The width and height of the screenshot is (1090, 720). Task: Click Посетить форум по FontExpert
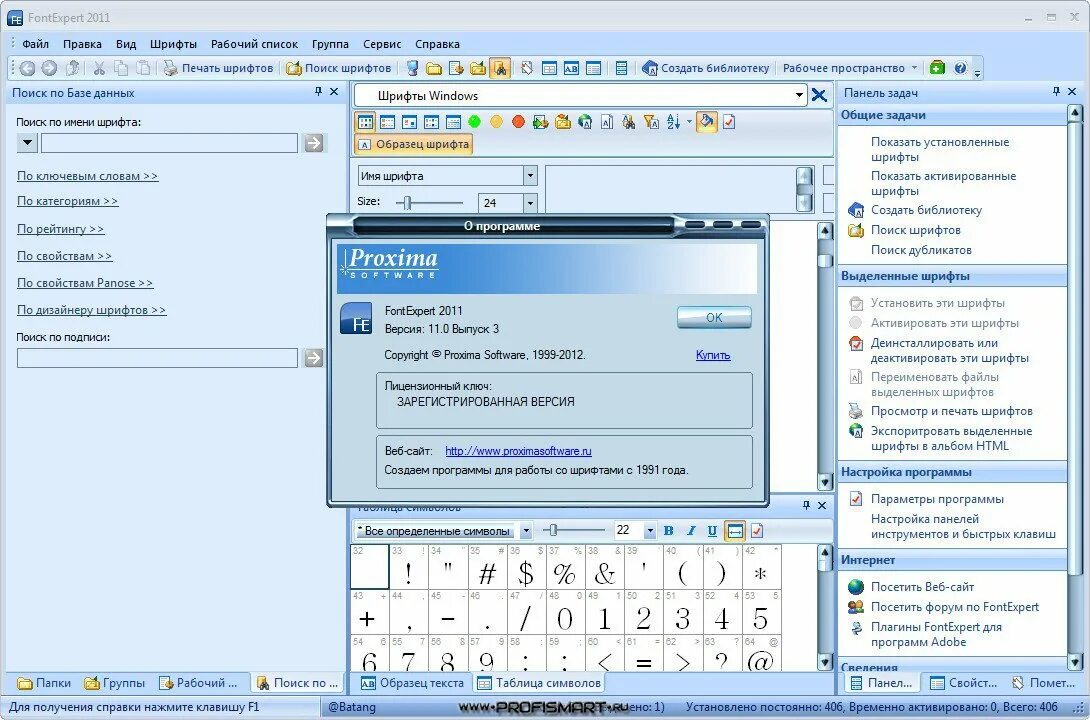[954, 607]
